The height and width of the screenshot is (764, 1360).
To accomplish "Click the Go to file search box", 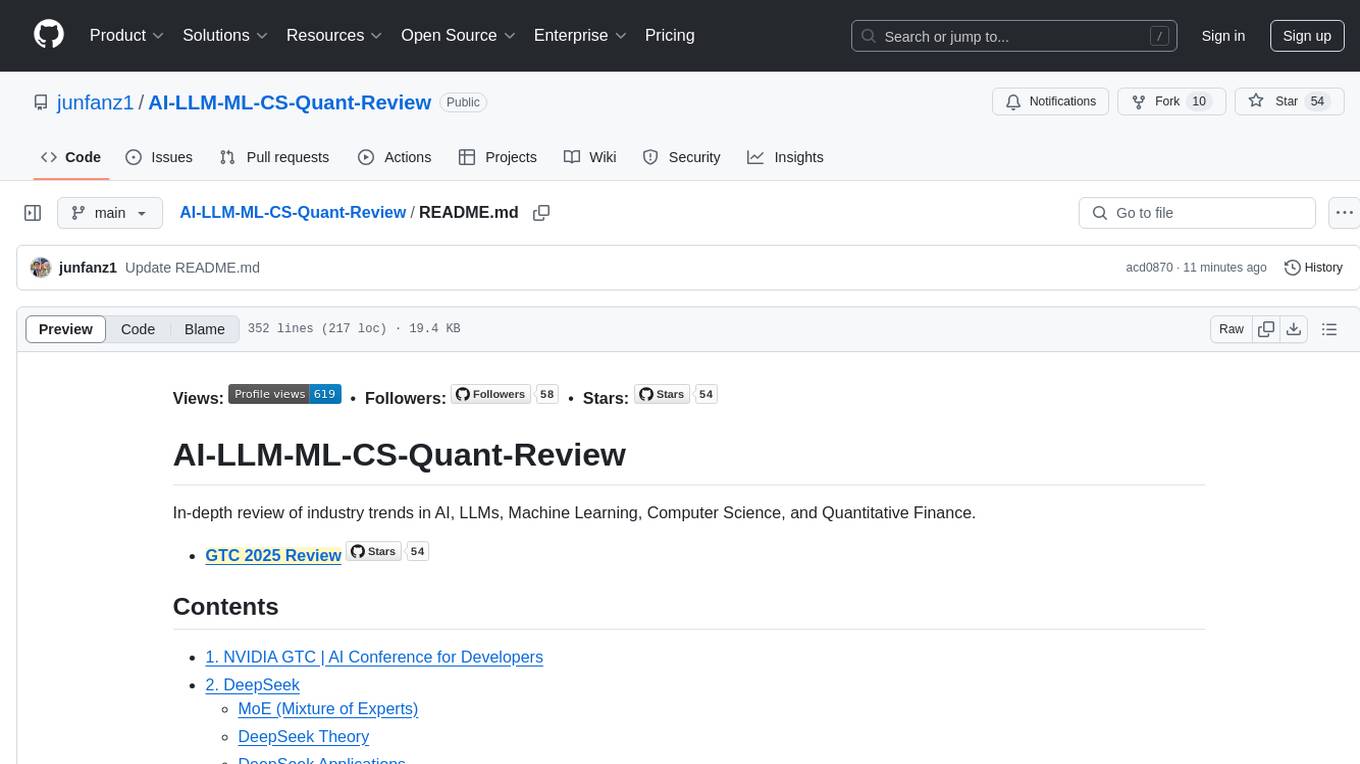I will pos(1197,213).
